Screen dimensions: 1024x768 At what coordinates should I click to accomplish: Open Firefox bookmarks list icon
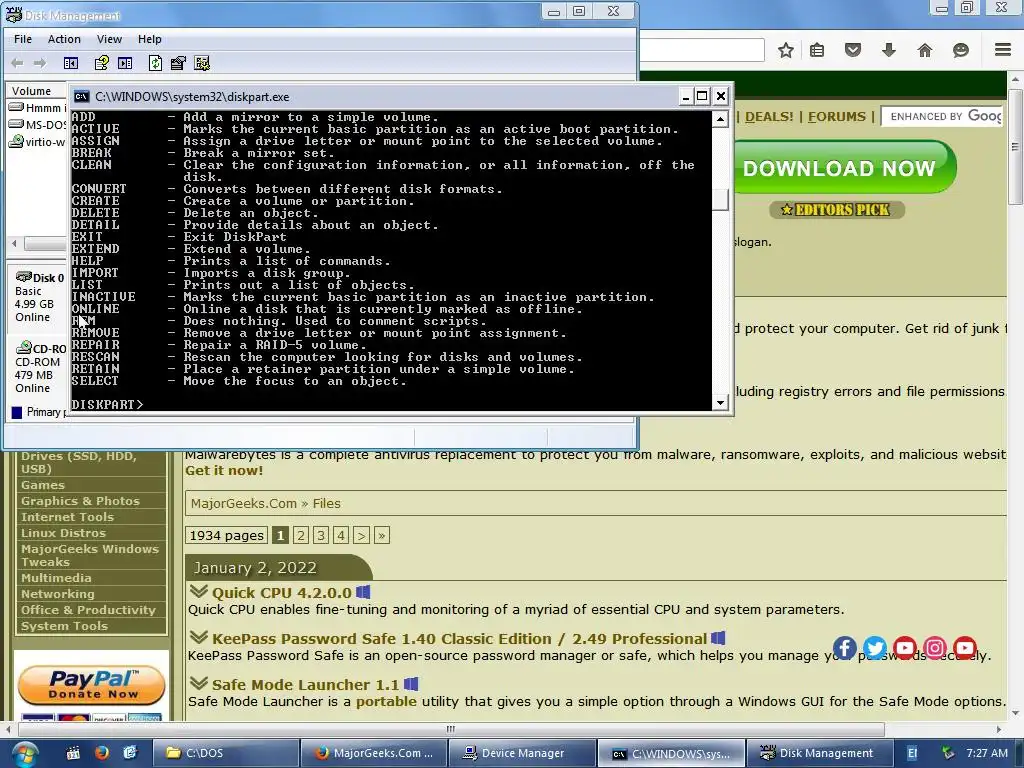(x=817, y=50)
